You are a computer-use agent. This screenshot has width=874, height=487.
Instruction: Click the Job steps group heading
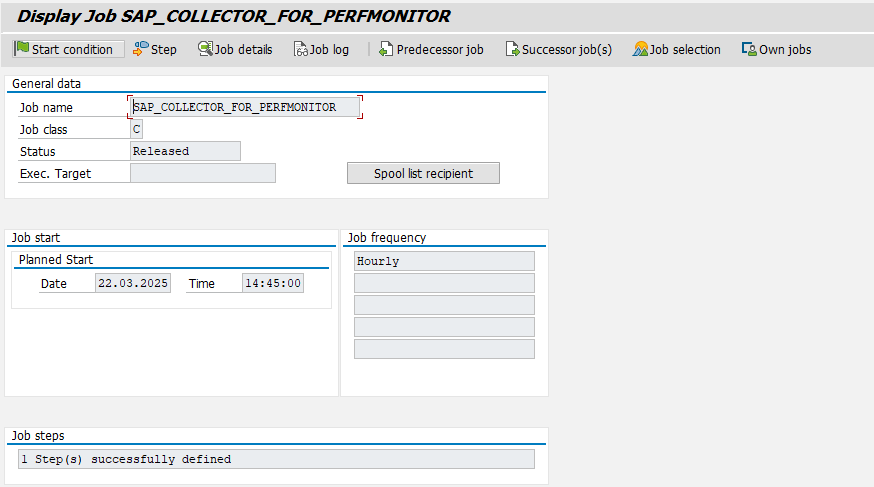coord(38,436)
